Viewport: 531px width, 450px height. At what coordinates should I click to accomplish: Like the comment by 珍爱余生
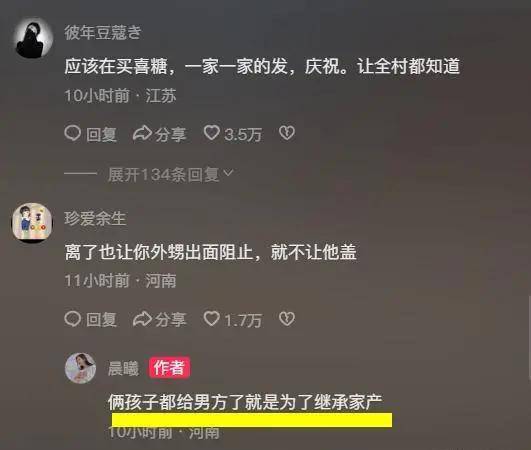[212, 319]
